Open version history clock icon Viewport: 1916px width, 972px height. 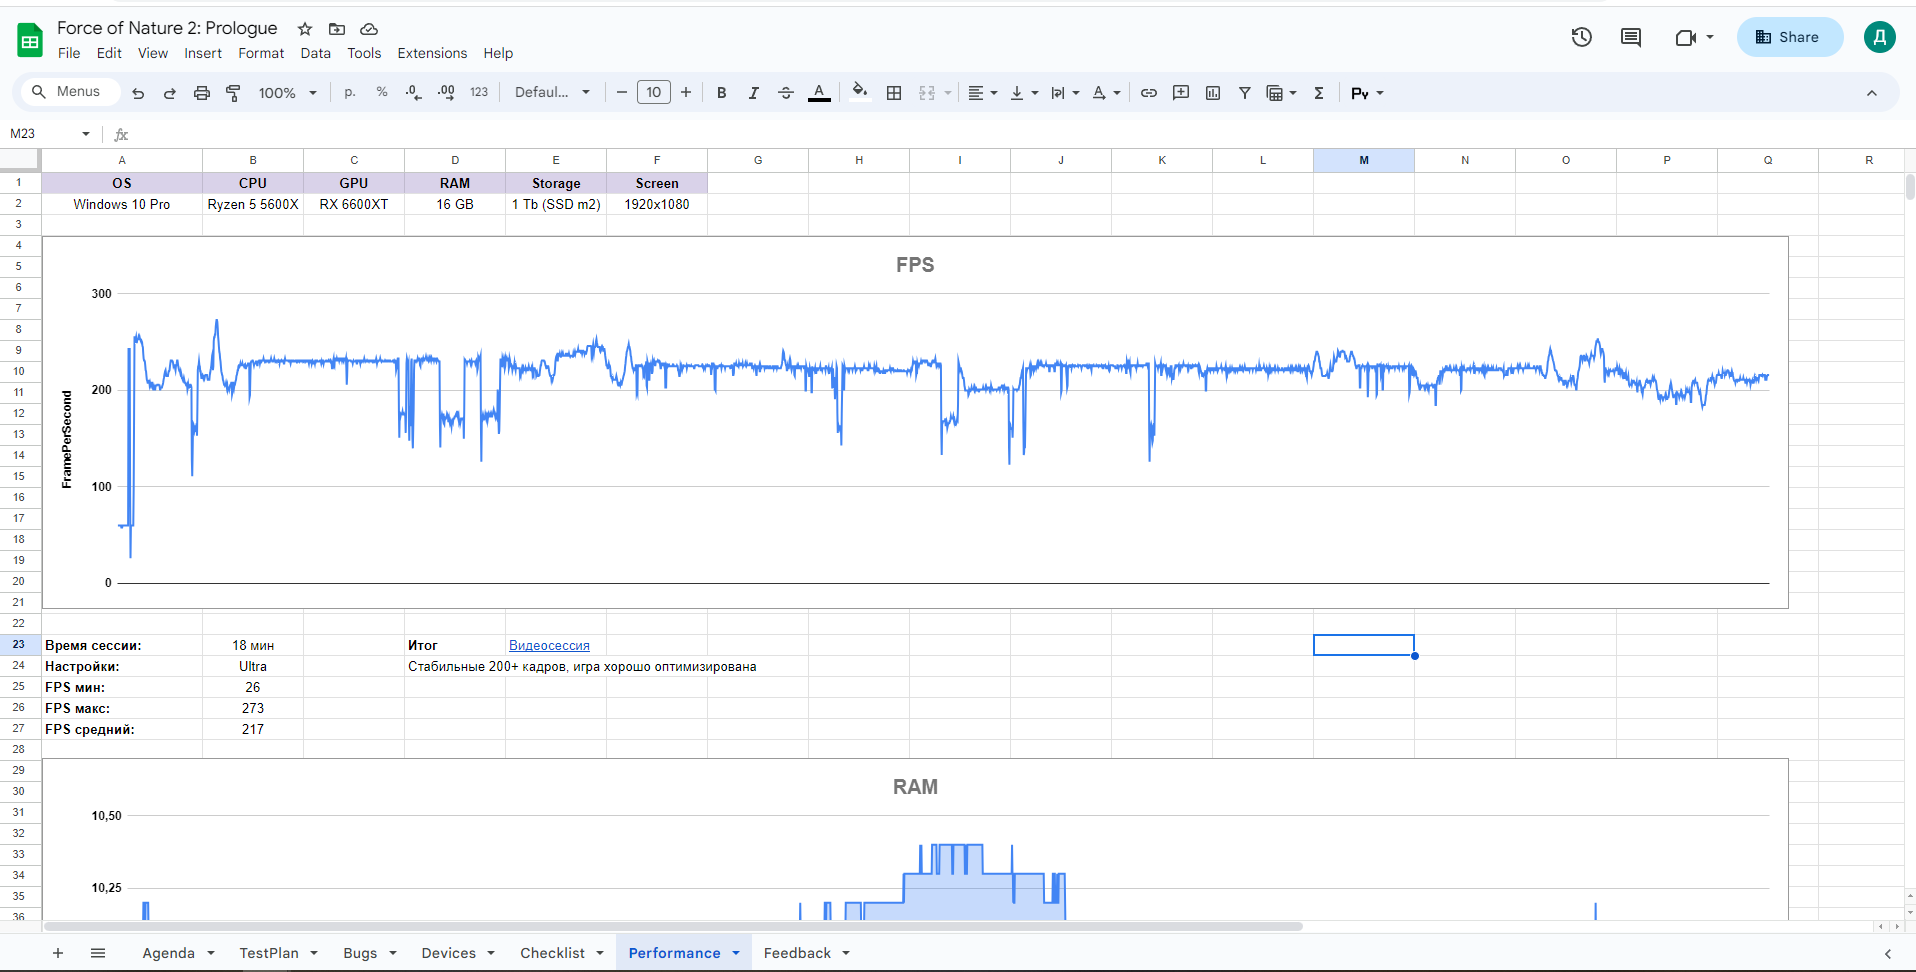tap(1581, 38)
